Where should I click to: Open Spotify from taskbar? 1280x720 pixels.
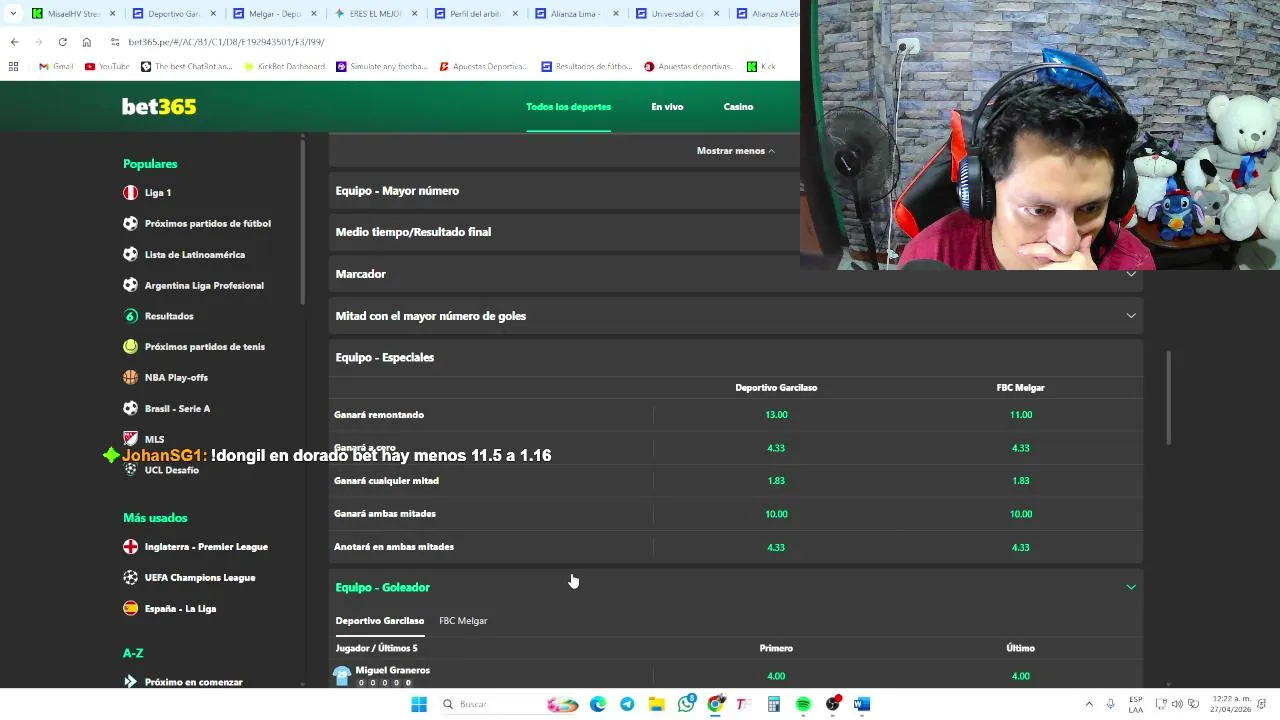tap(803, 704)
